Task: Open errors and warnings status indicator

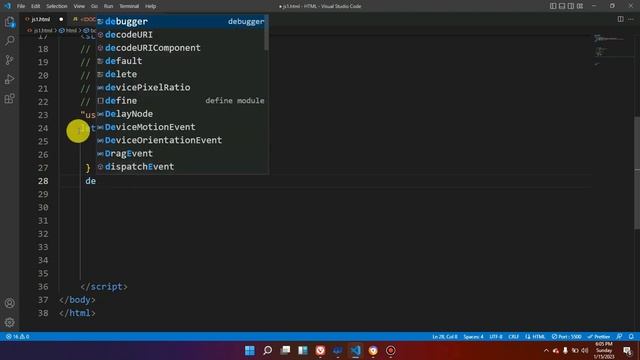Action: click(x=17, y=337)
